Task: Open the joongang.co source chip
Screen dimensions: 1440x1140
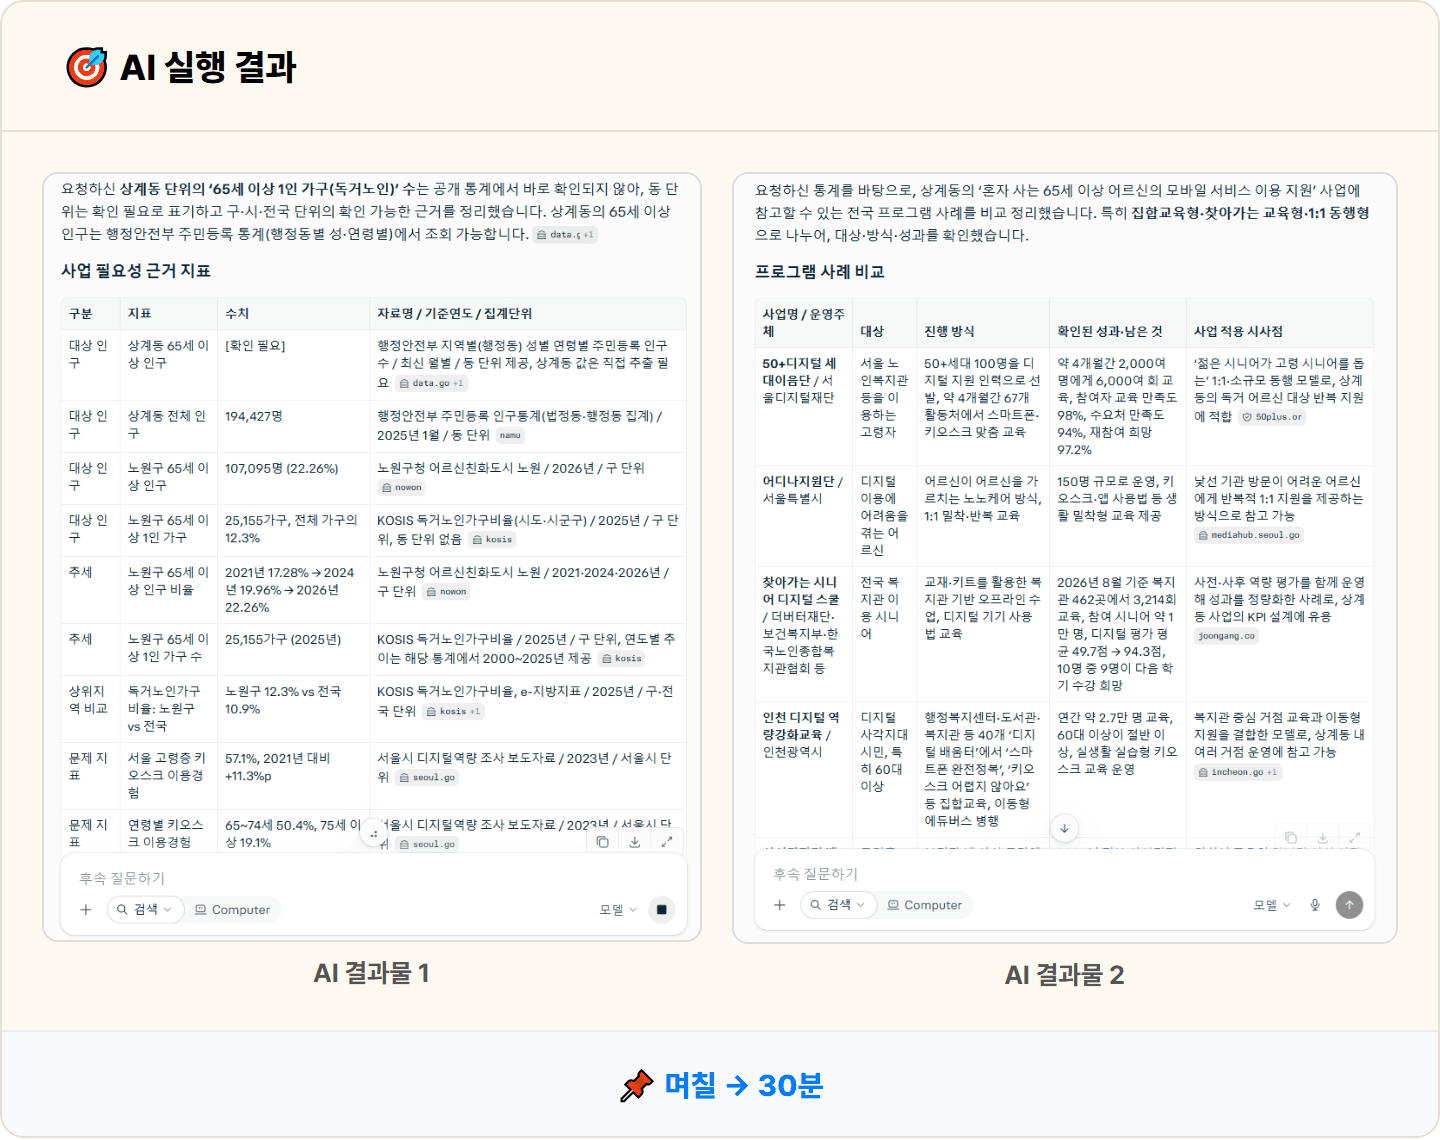Action: (x=1226, y=636)
